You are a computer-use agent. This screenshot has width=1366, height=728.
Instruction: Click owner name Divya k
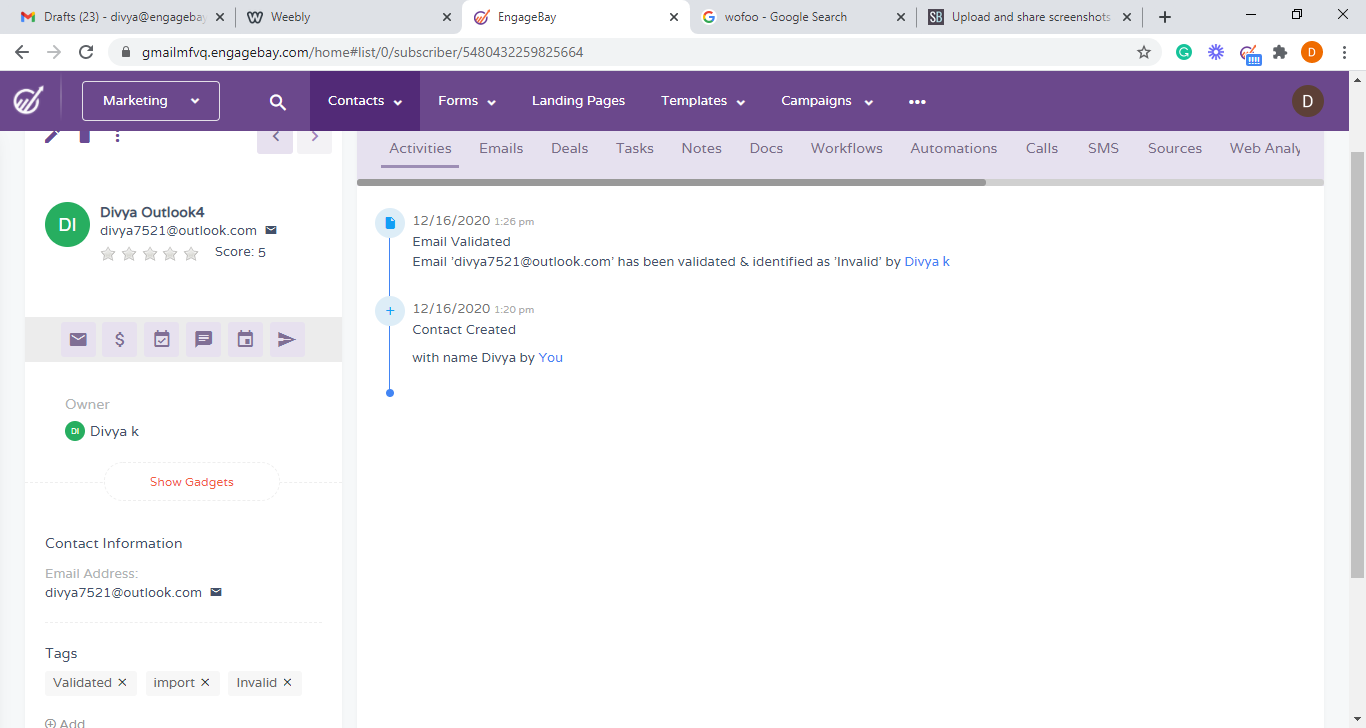coord(114,431)
